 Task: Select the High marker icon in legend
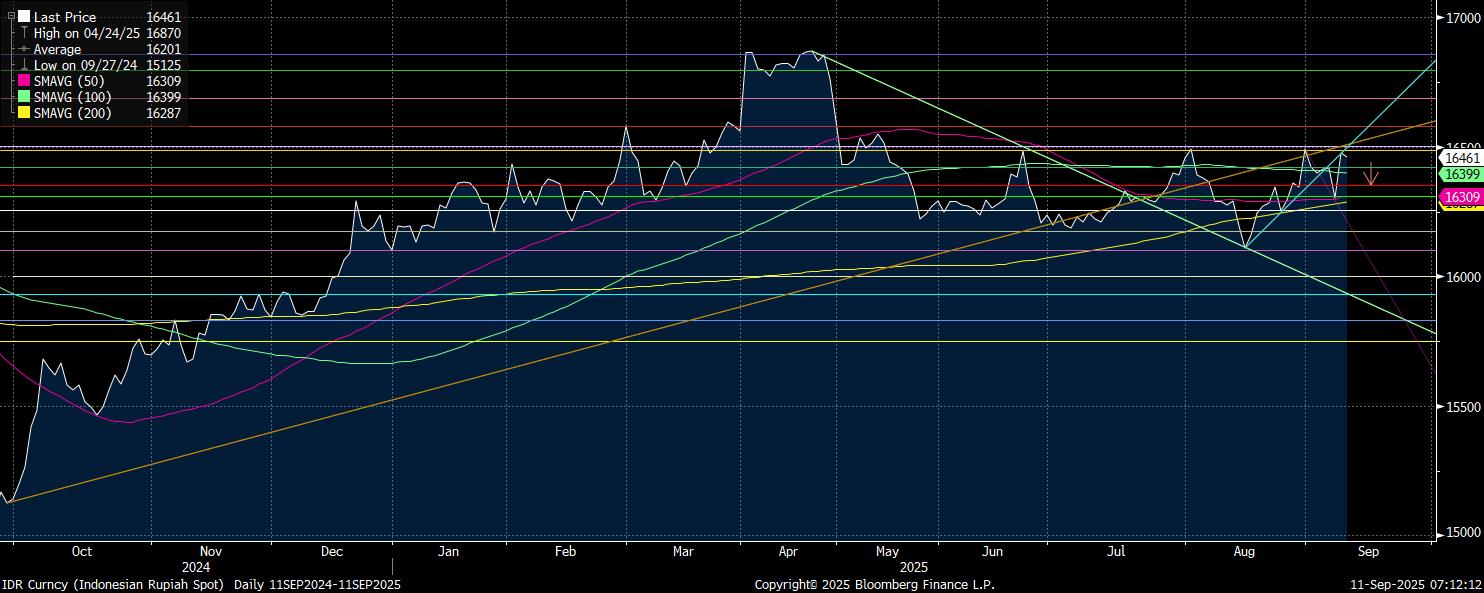tap(24, 33)
